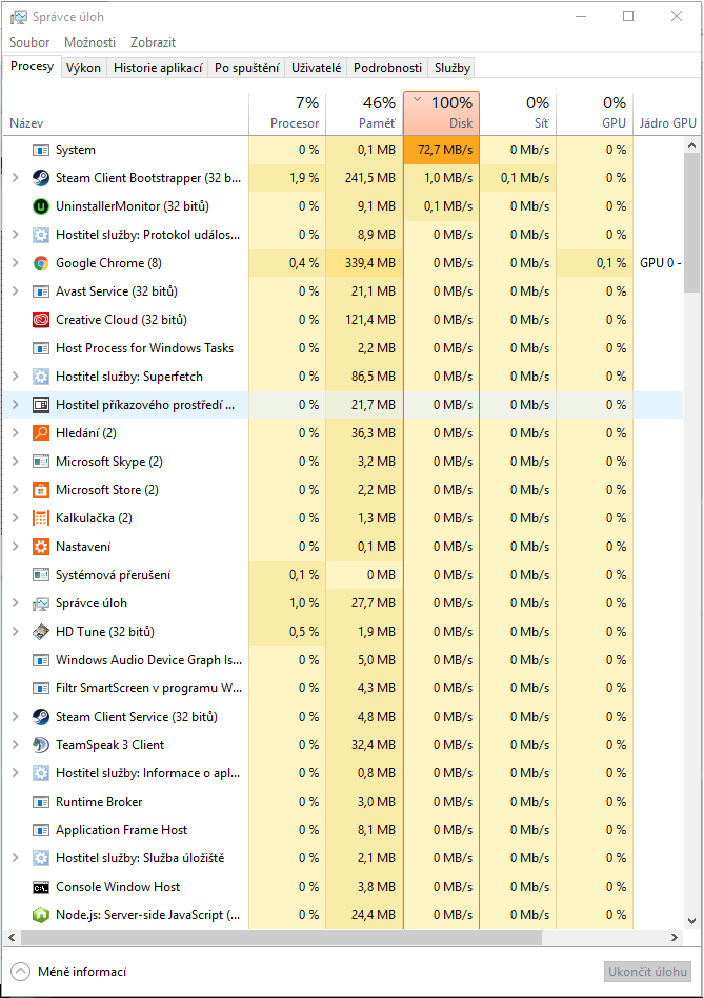
Task: Click the TeamSpeak 3 Client icon
Action: tap(41, 745)
